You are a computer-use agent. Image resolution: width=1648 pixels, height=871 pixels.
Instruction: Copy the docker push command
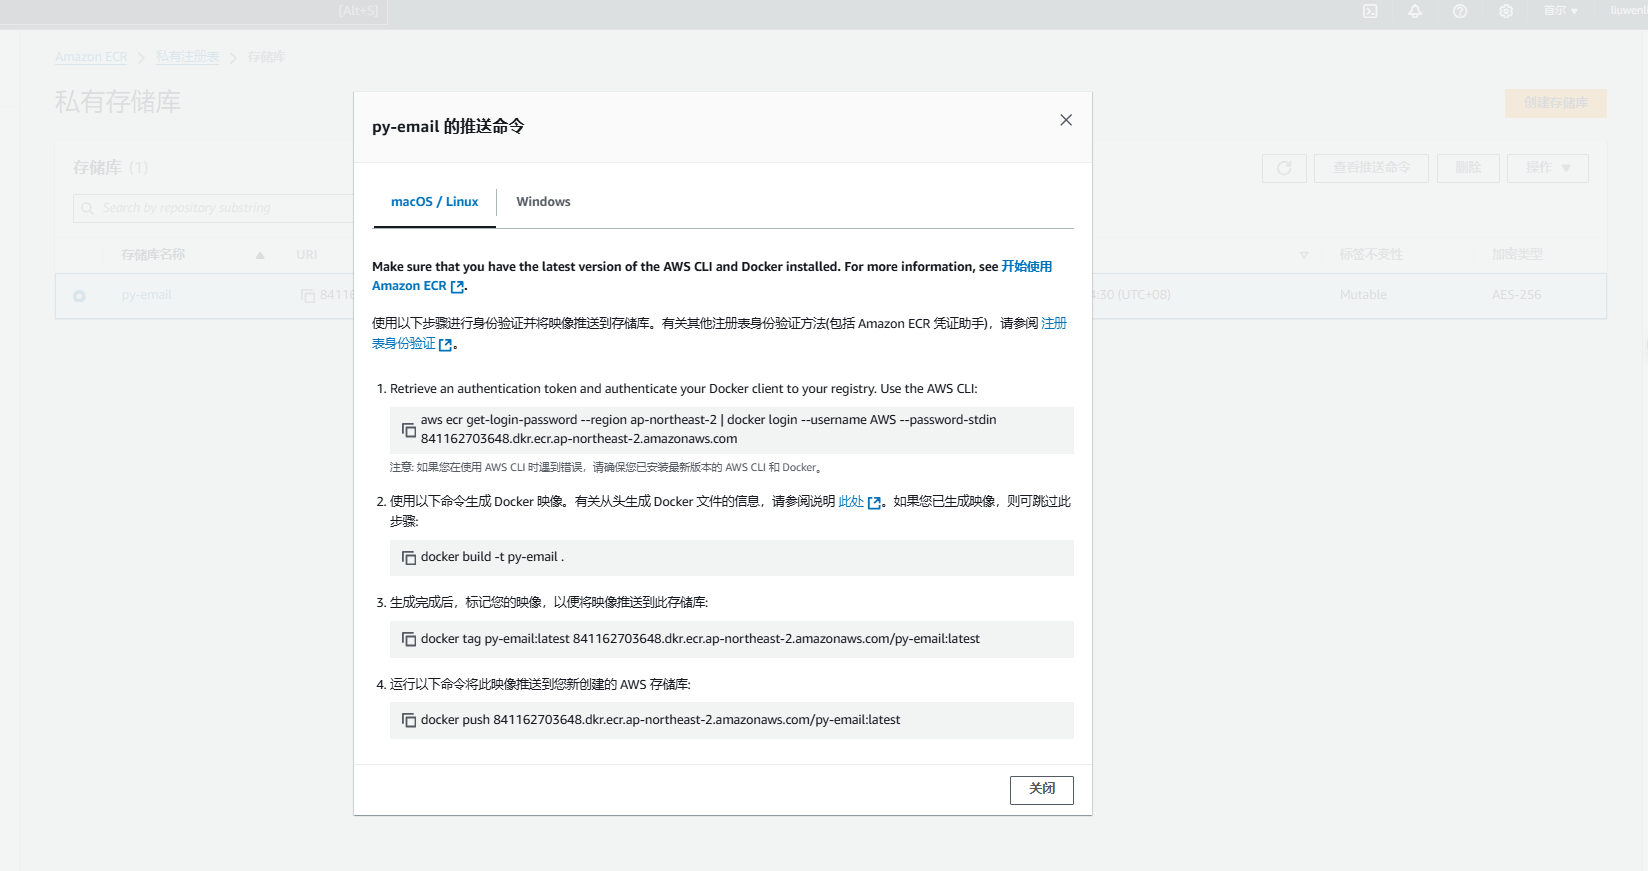tap(408, 720)
